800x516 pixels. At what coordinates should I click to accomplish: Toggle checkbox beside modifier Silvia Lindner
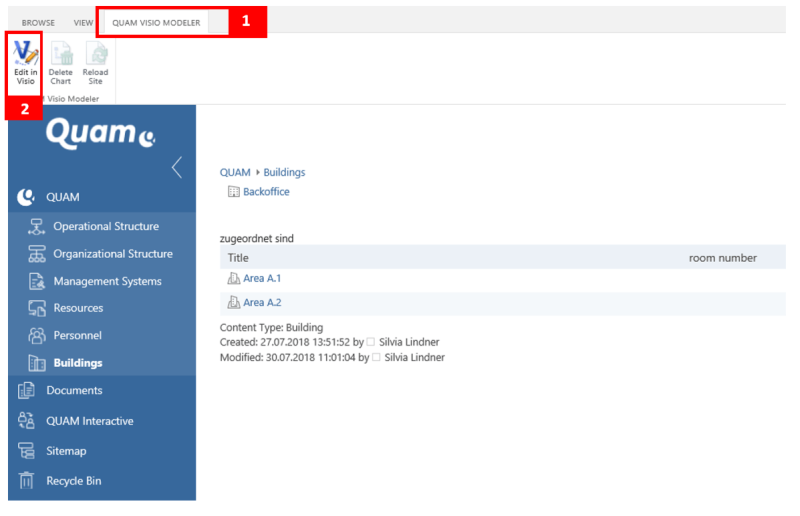tap(376, 358)
